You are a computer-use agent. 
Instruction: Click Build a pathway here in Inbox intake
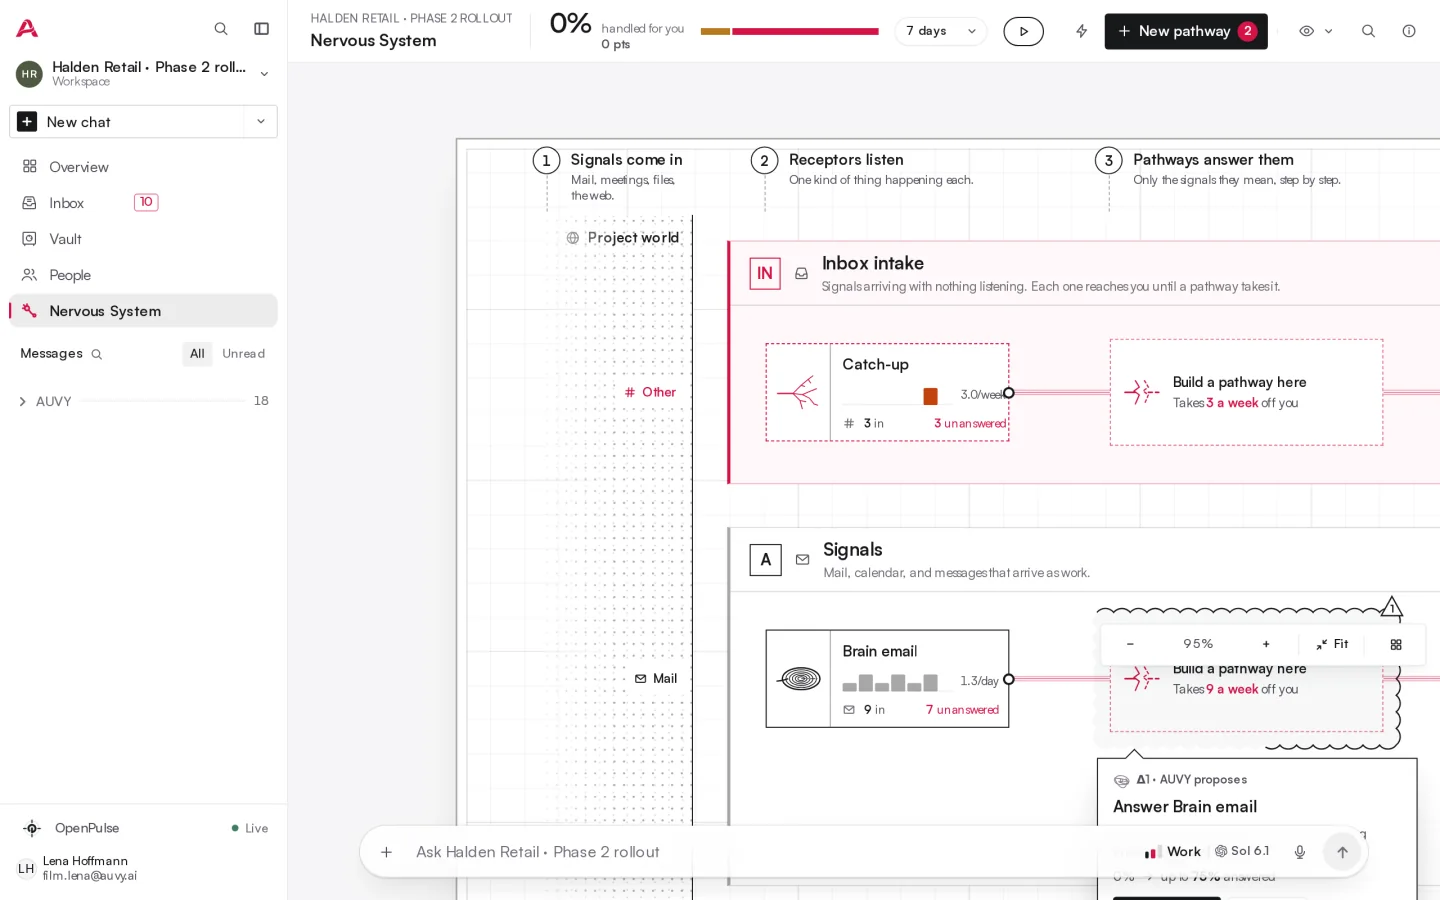[x=1246, y=392]
